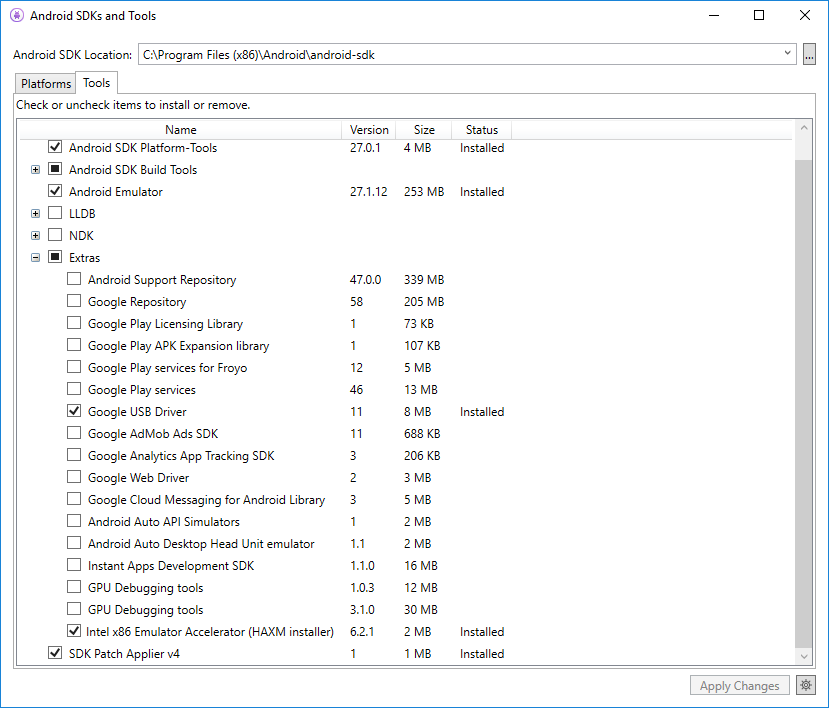Collapse the Extras tree node
The width and height of the screenshot is (829, 708).
point(35,258)
